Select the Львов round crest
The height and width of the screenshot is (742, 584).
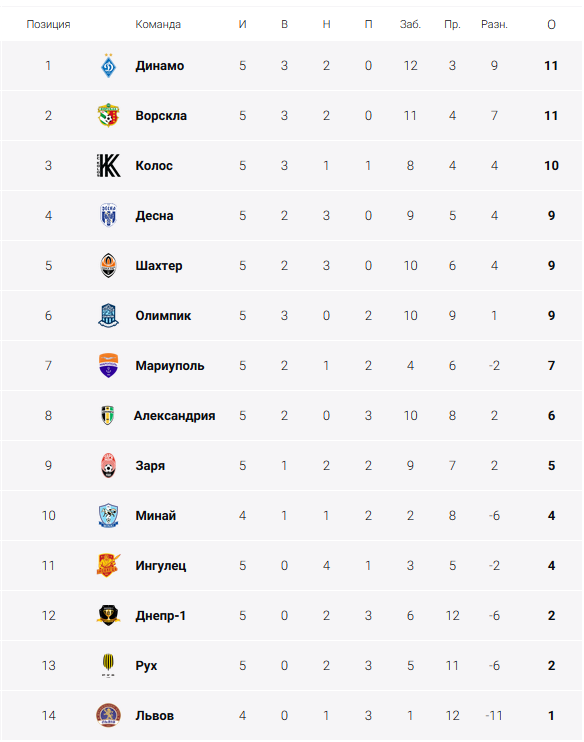coord(108,716)
